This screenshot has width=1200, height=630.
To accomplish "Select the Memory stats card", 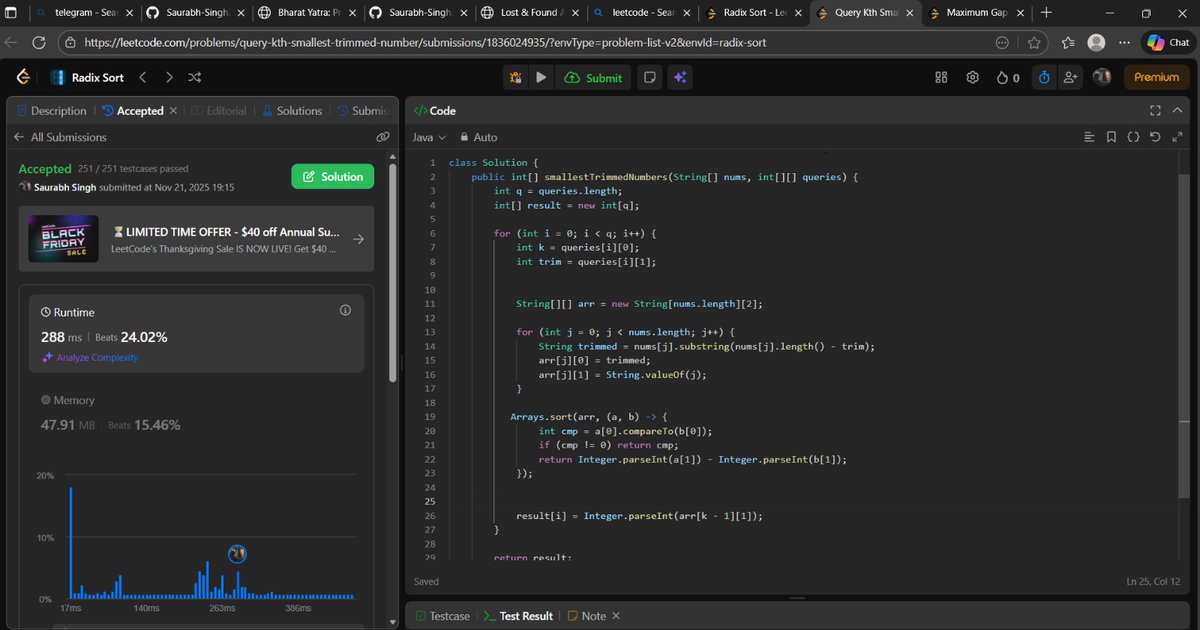I will coord(196,413).
